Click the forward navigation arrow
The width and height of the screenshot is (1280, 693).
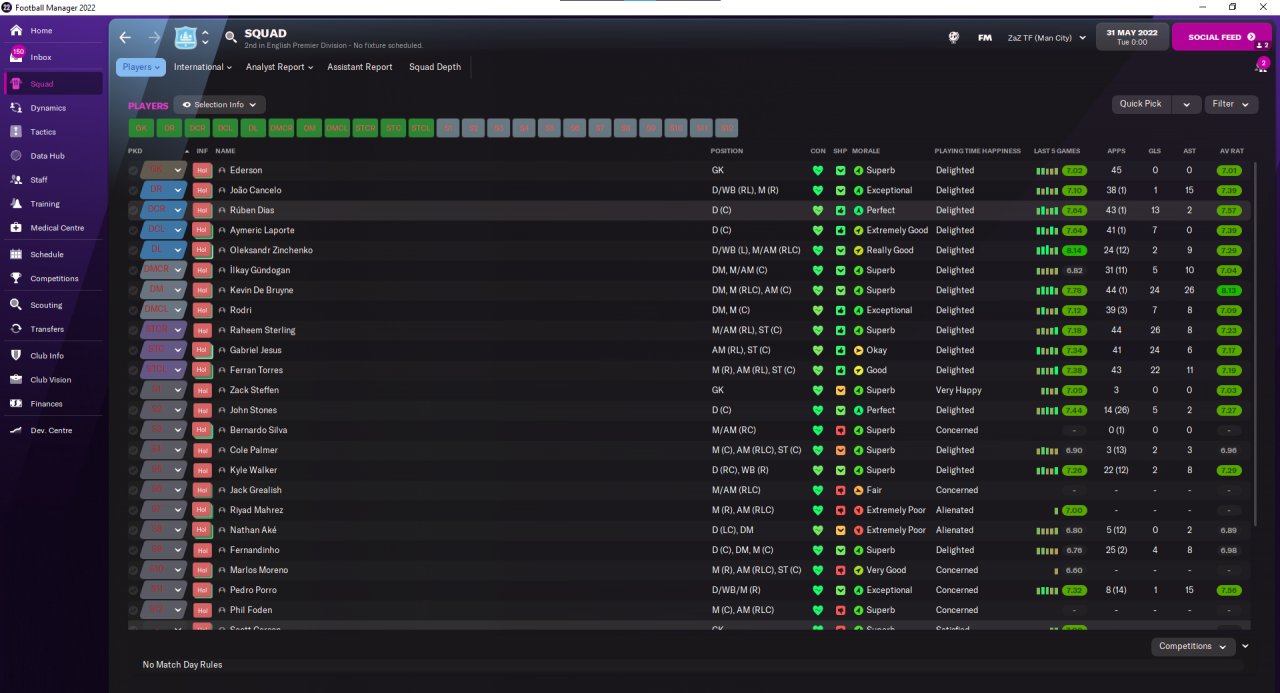154,38
